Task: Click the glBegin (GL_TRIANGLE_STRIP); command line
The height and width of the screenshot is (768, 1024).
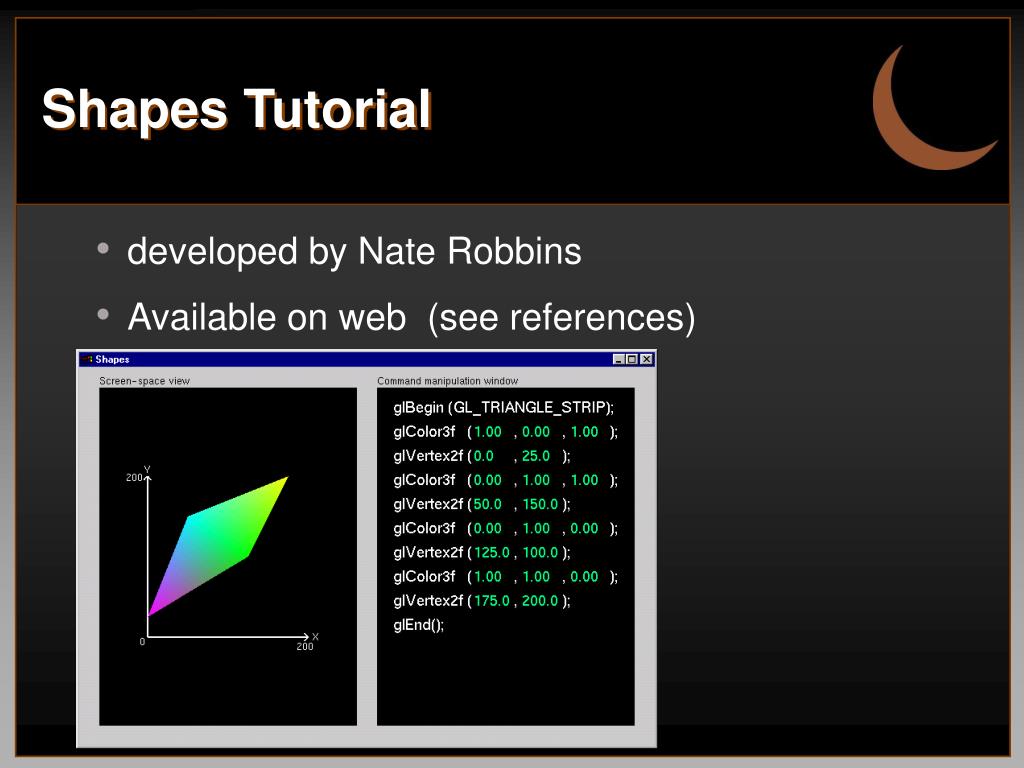Action: pos(504,408)
